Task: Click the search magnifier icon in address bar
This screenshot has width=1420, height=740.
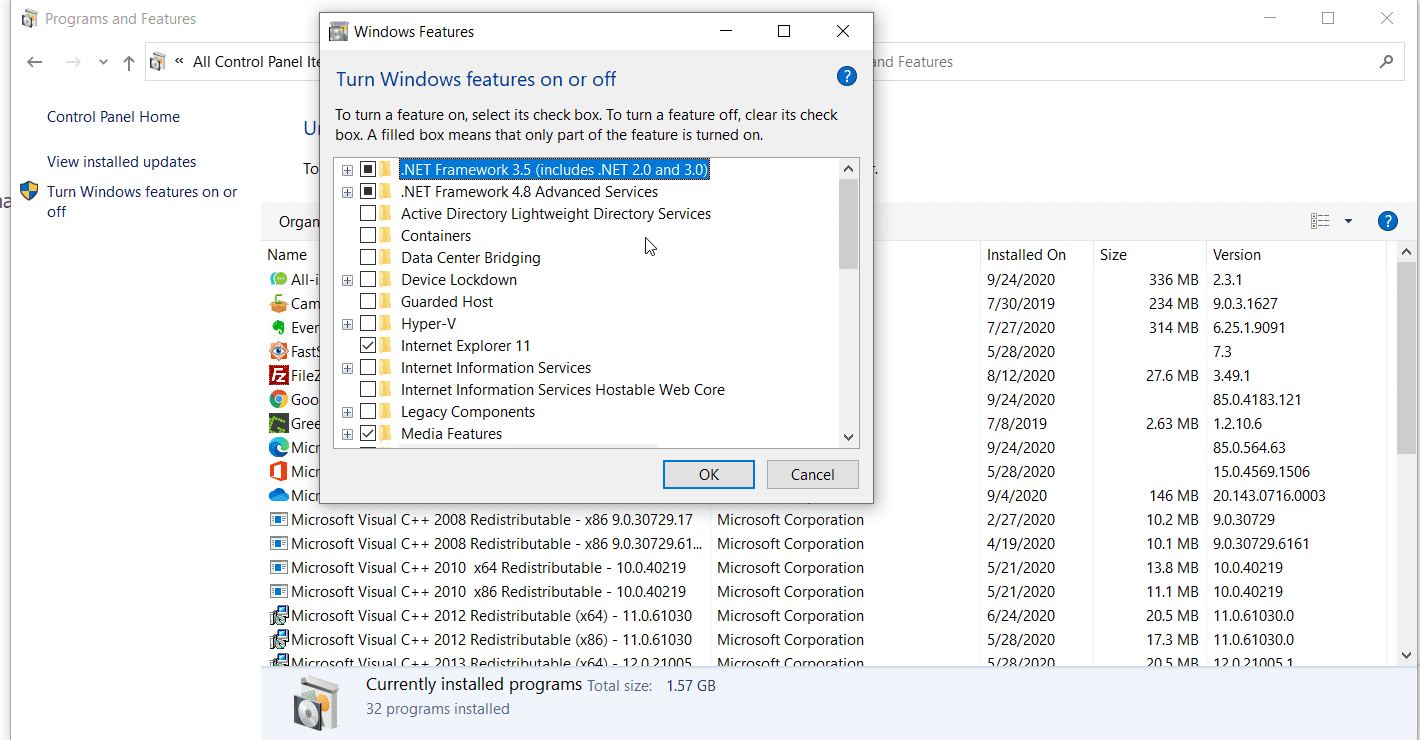Action: [1385, 62]
